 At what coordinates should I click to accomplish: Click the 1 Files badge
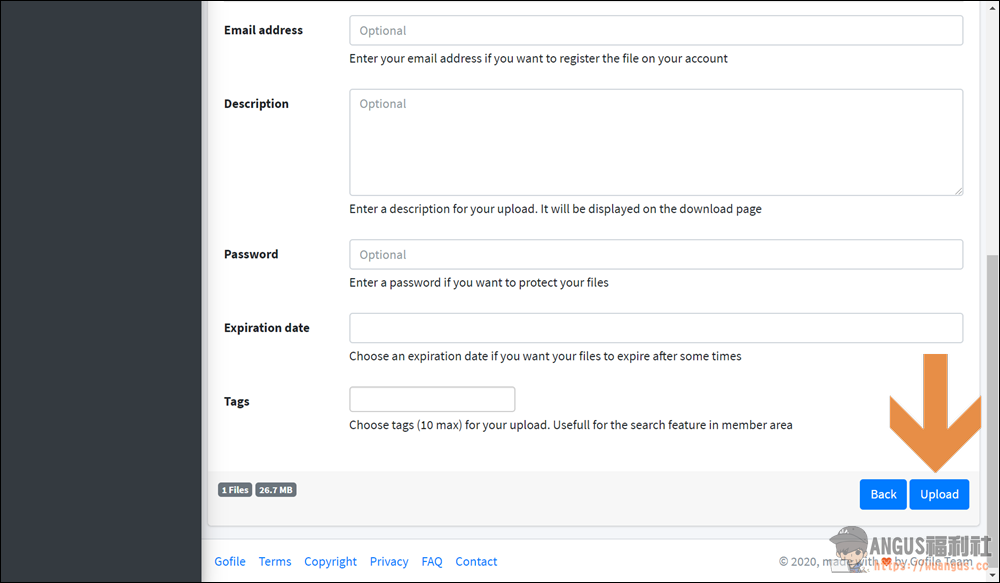[x=235, y=490]
